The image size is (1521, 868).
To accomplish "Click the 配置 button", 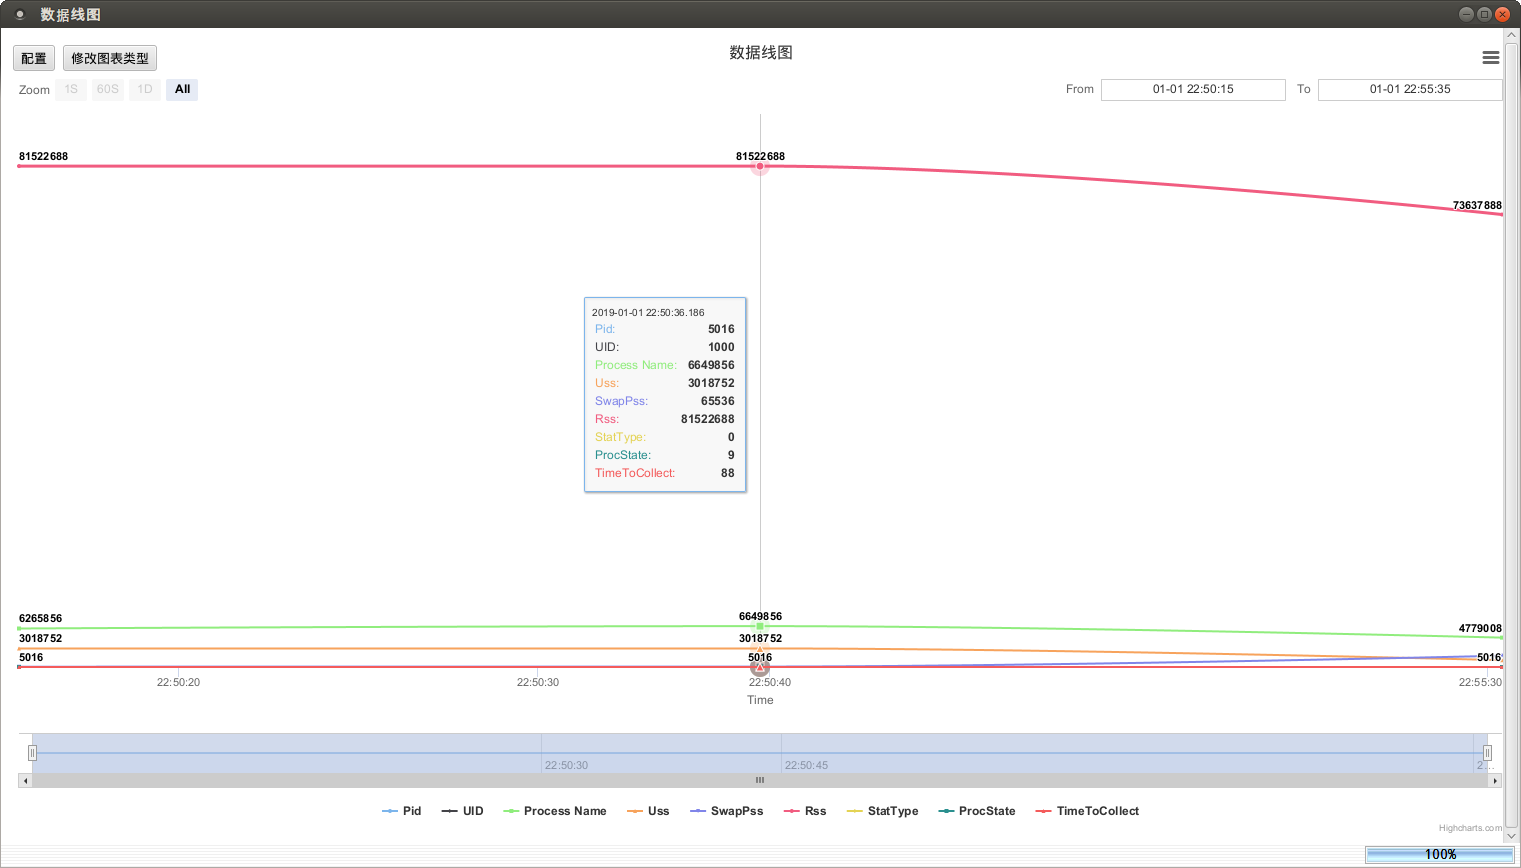I will click(x=33, y=57).
